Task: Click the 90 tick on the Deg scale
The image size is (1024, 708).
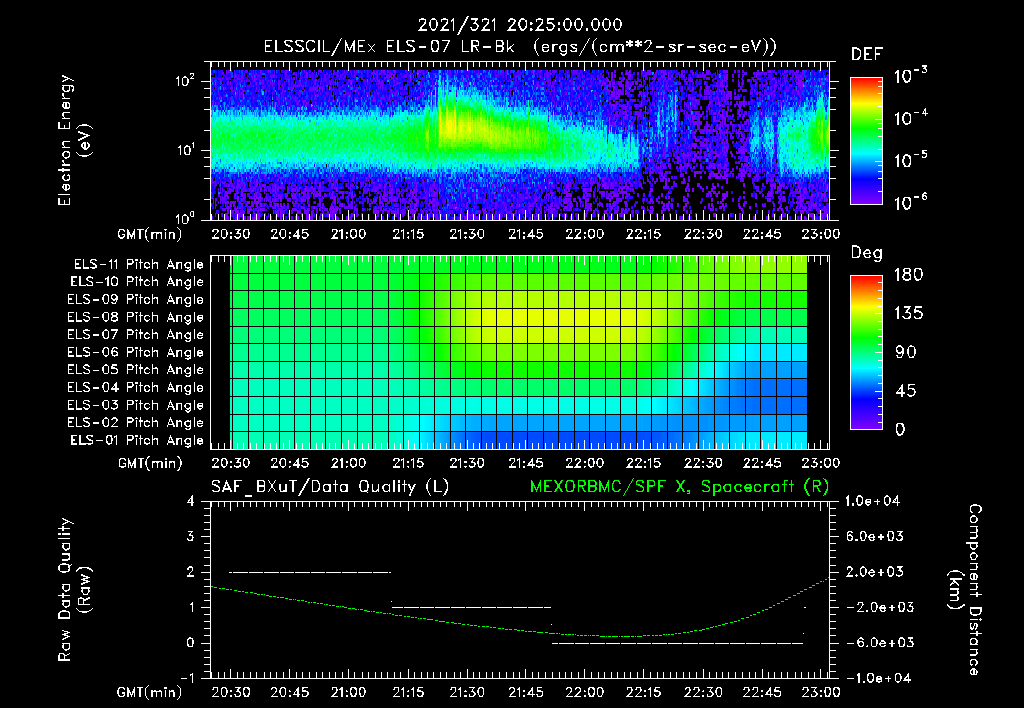Action: pyautogui.click(x=905, y=352)
